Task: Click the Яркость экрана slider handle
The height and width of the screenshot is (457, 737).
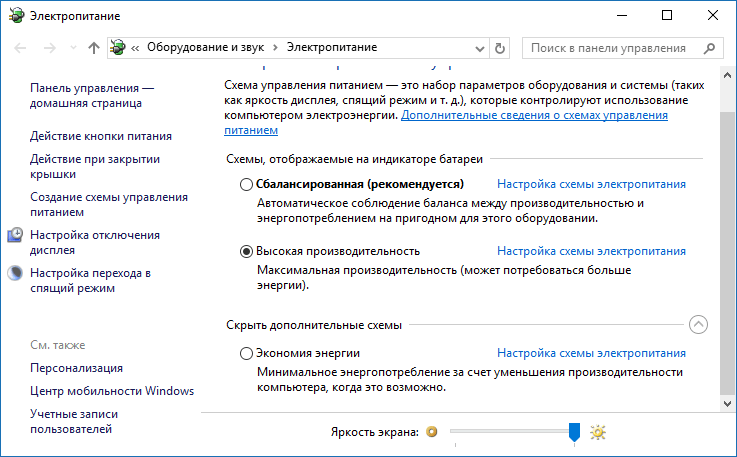Action: [574, 431]
